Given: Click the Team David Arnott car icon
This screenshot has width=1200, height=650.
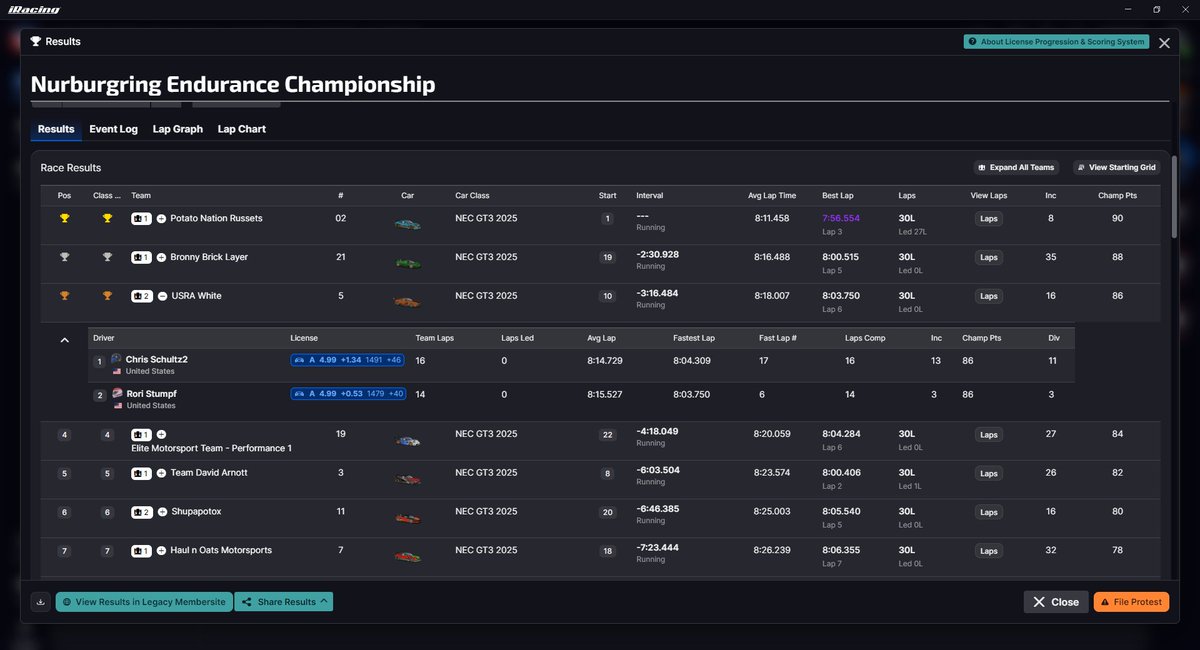Looking at the screenshot, I should (x=408, y=479).
